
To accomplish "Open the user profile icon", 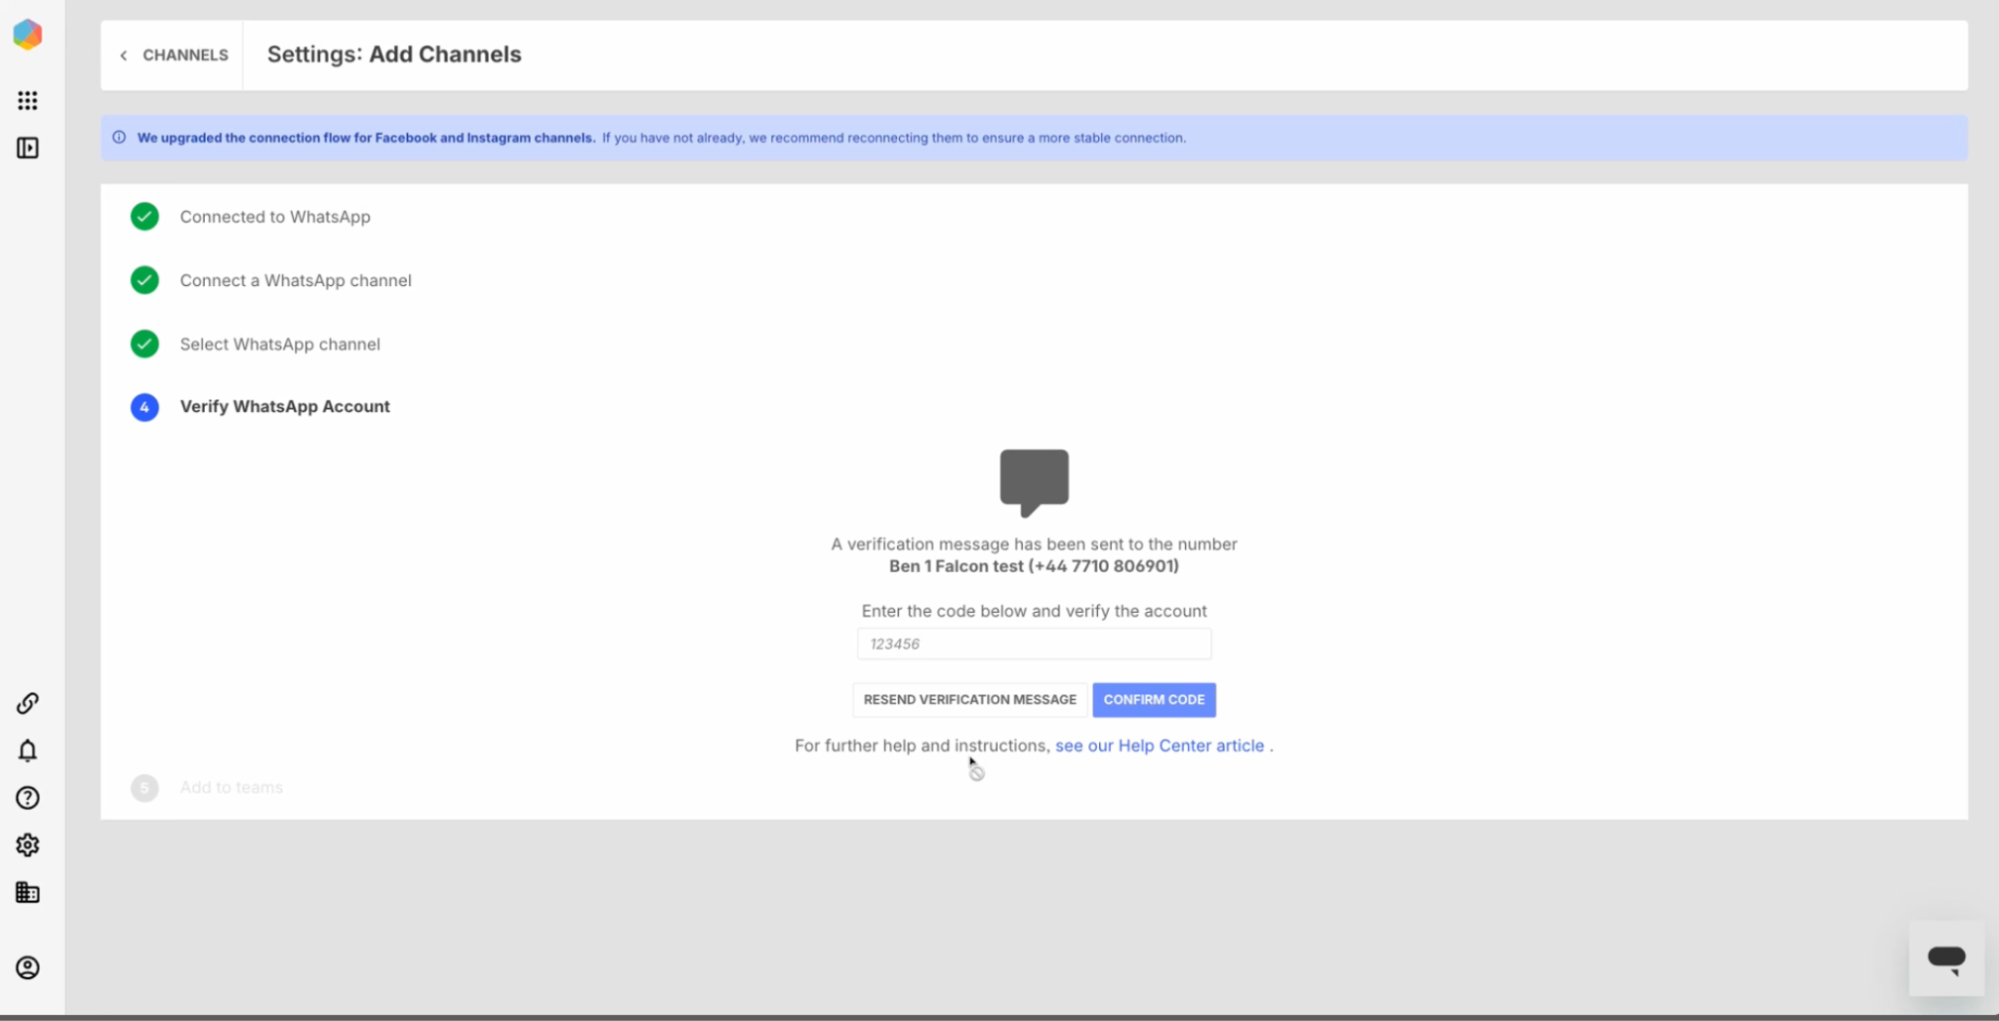I will (28, 968).
